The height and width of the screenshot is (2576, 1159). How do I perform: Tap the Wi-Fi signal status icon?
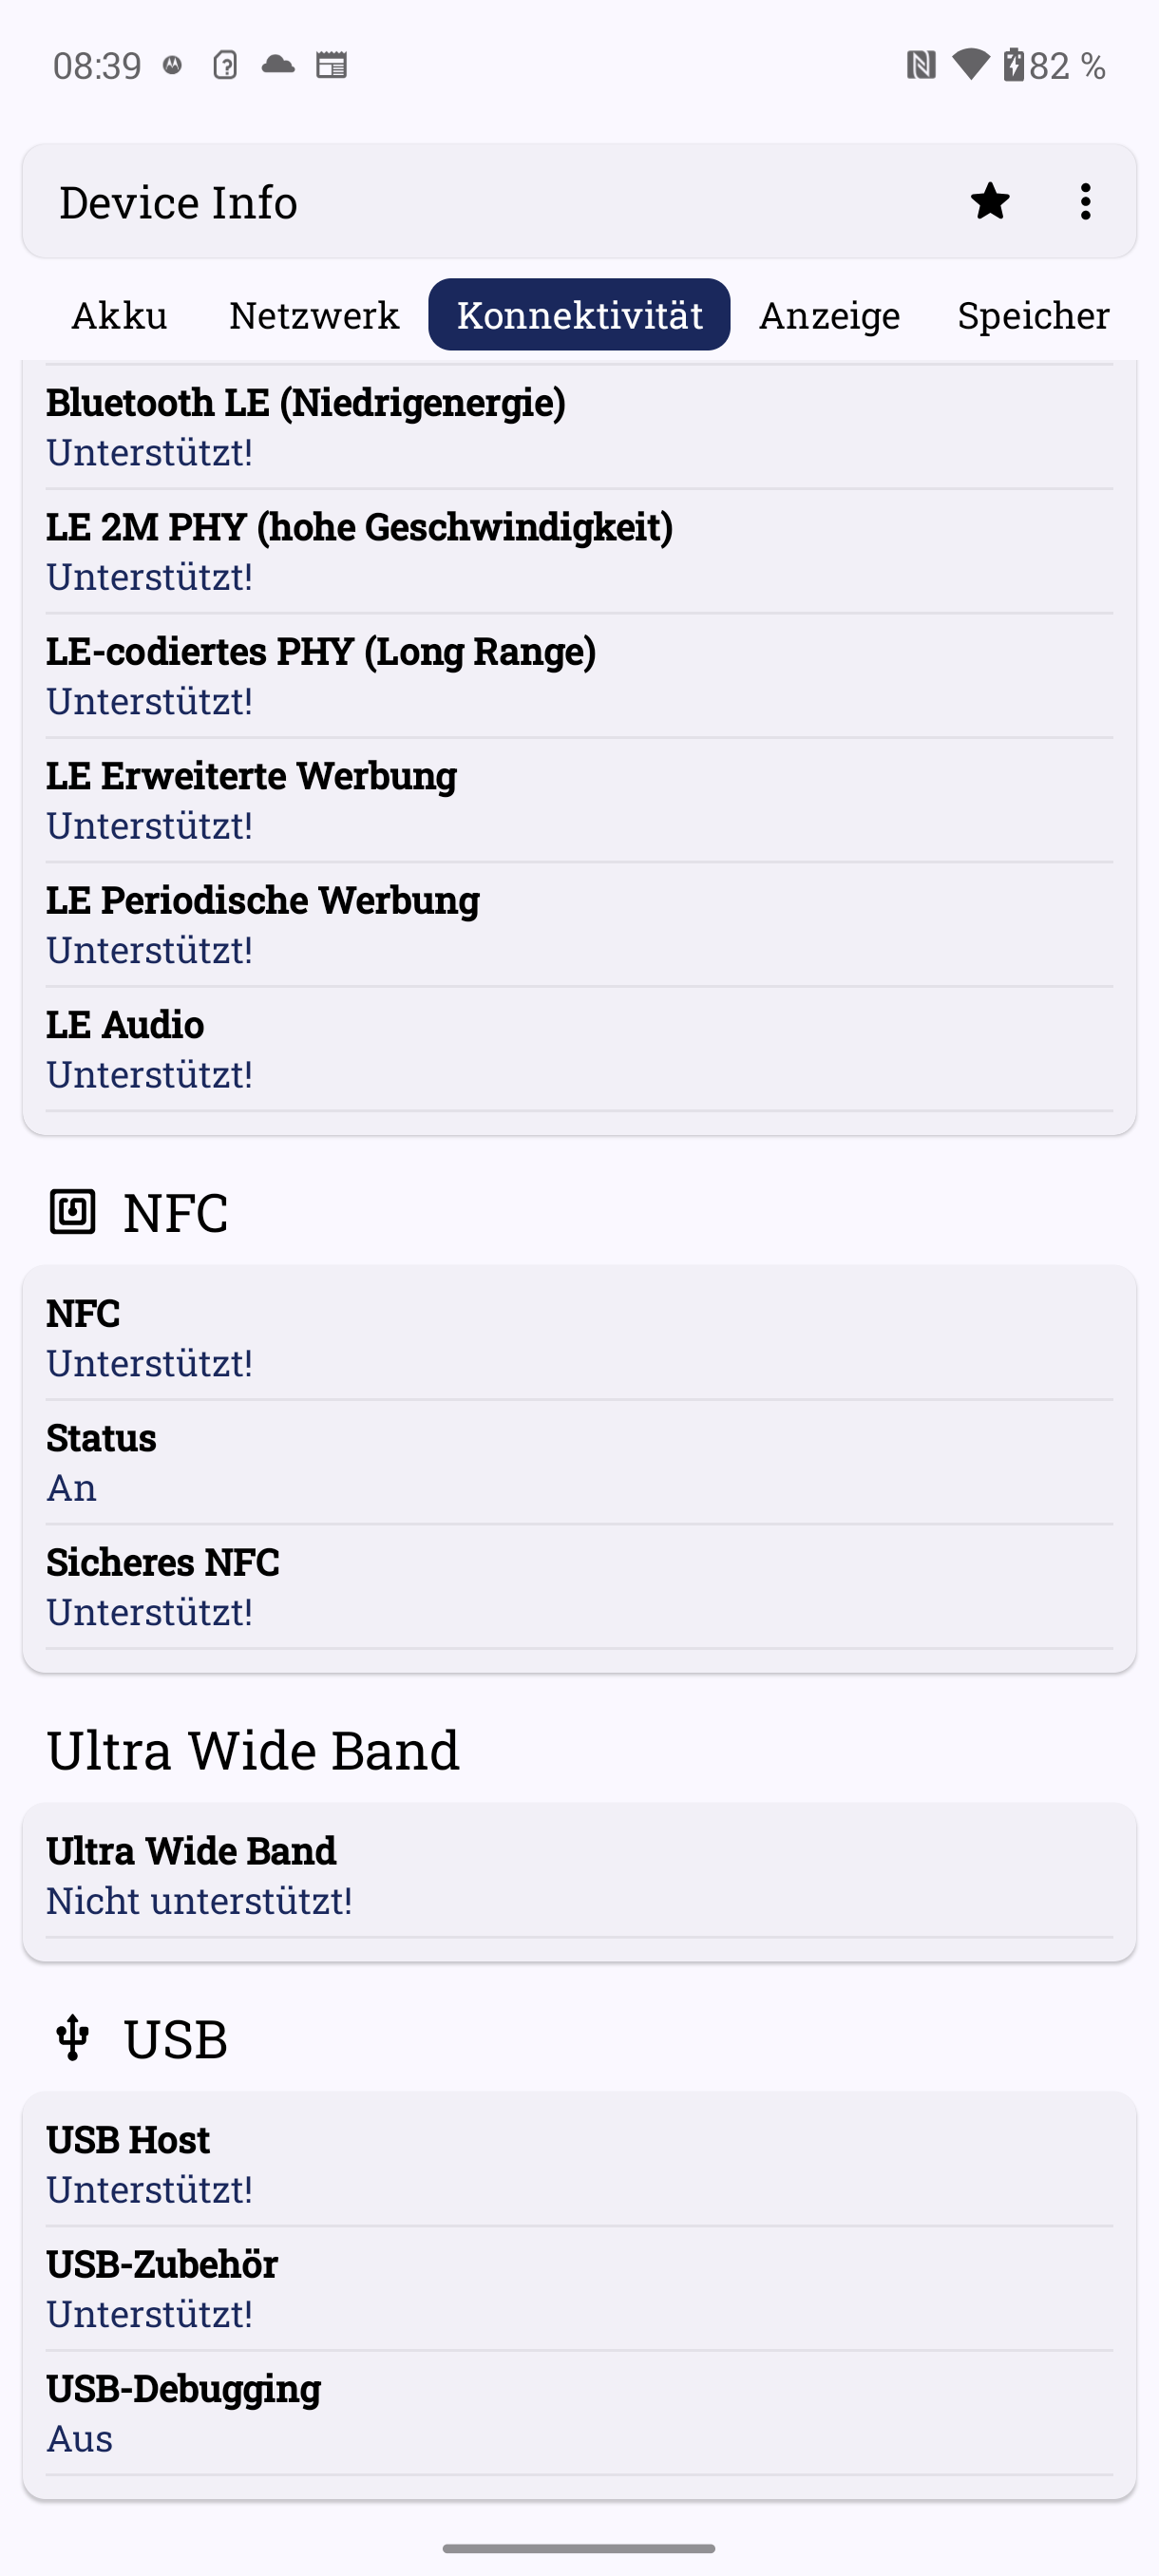970,65
